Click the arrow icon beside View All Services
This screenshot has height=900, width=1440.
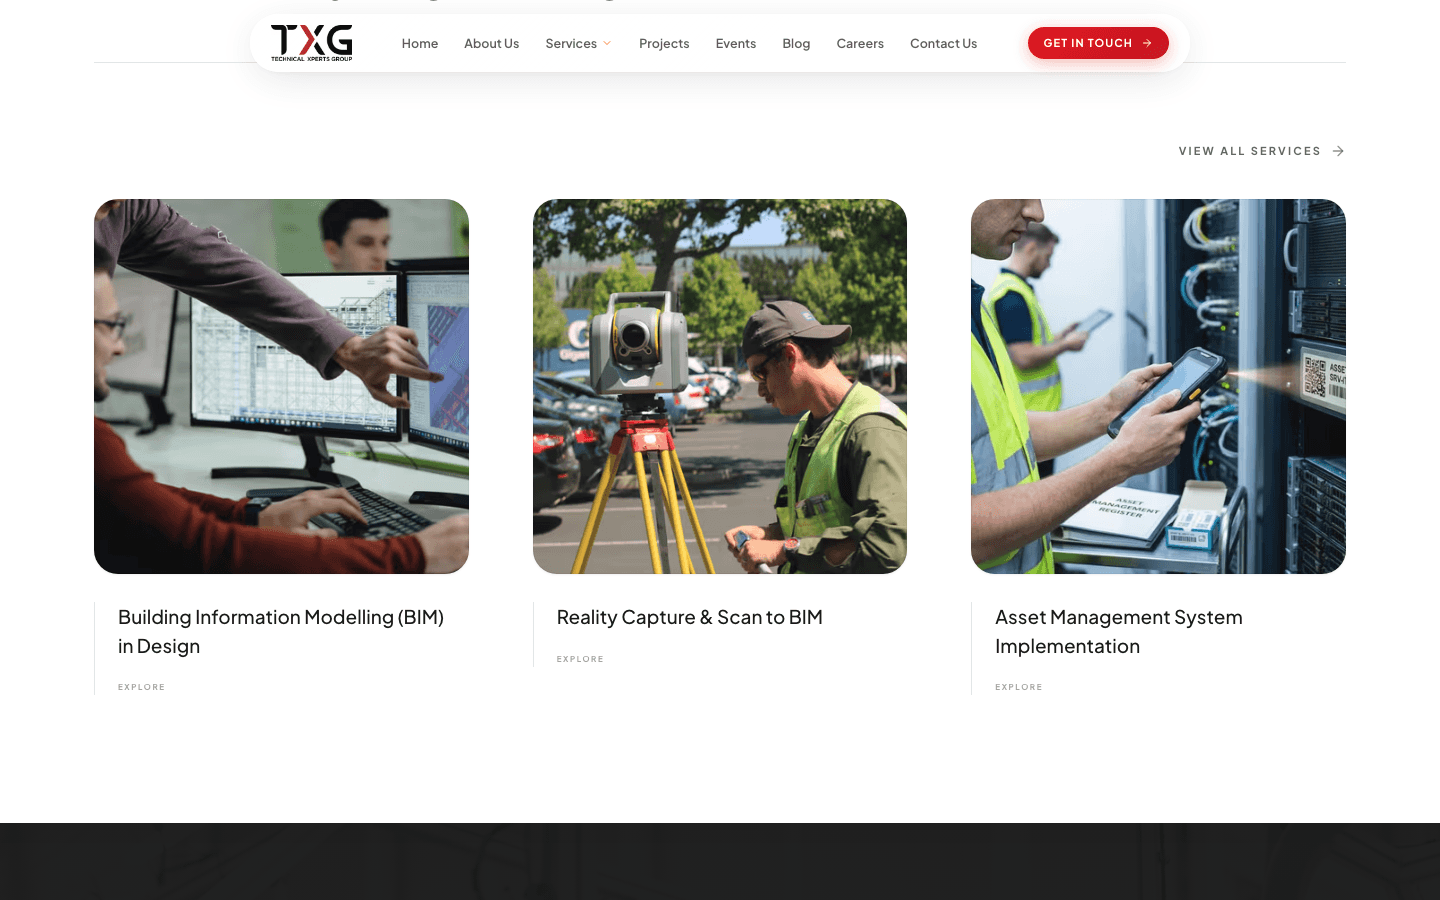[1338, 151]
